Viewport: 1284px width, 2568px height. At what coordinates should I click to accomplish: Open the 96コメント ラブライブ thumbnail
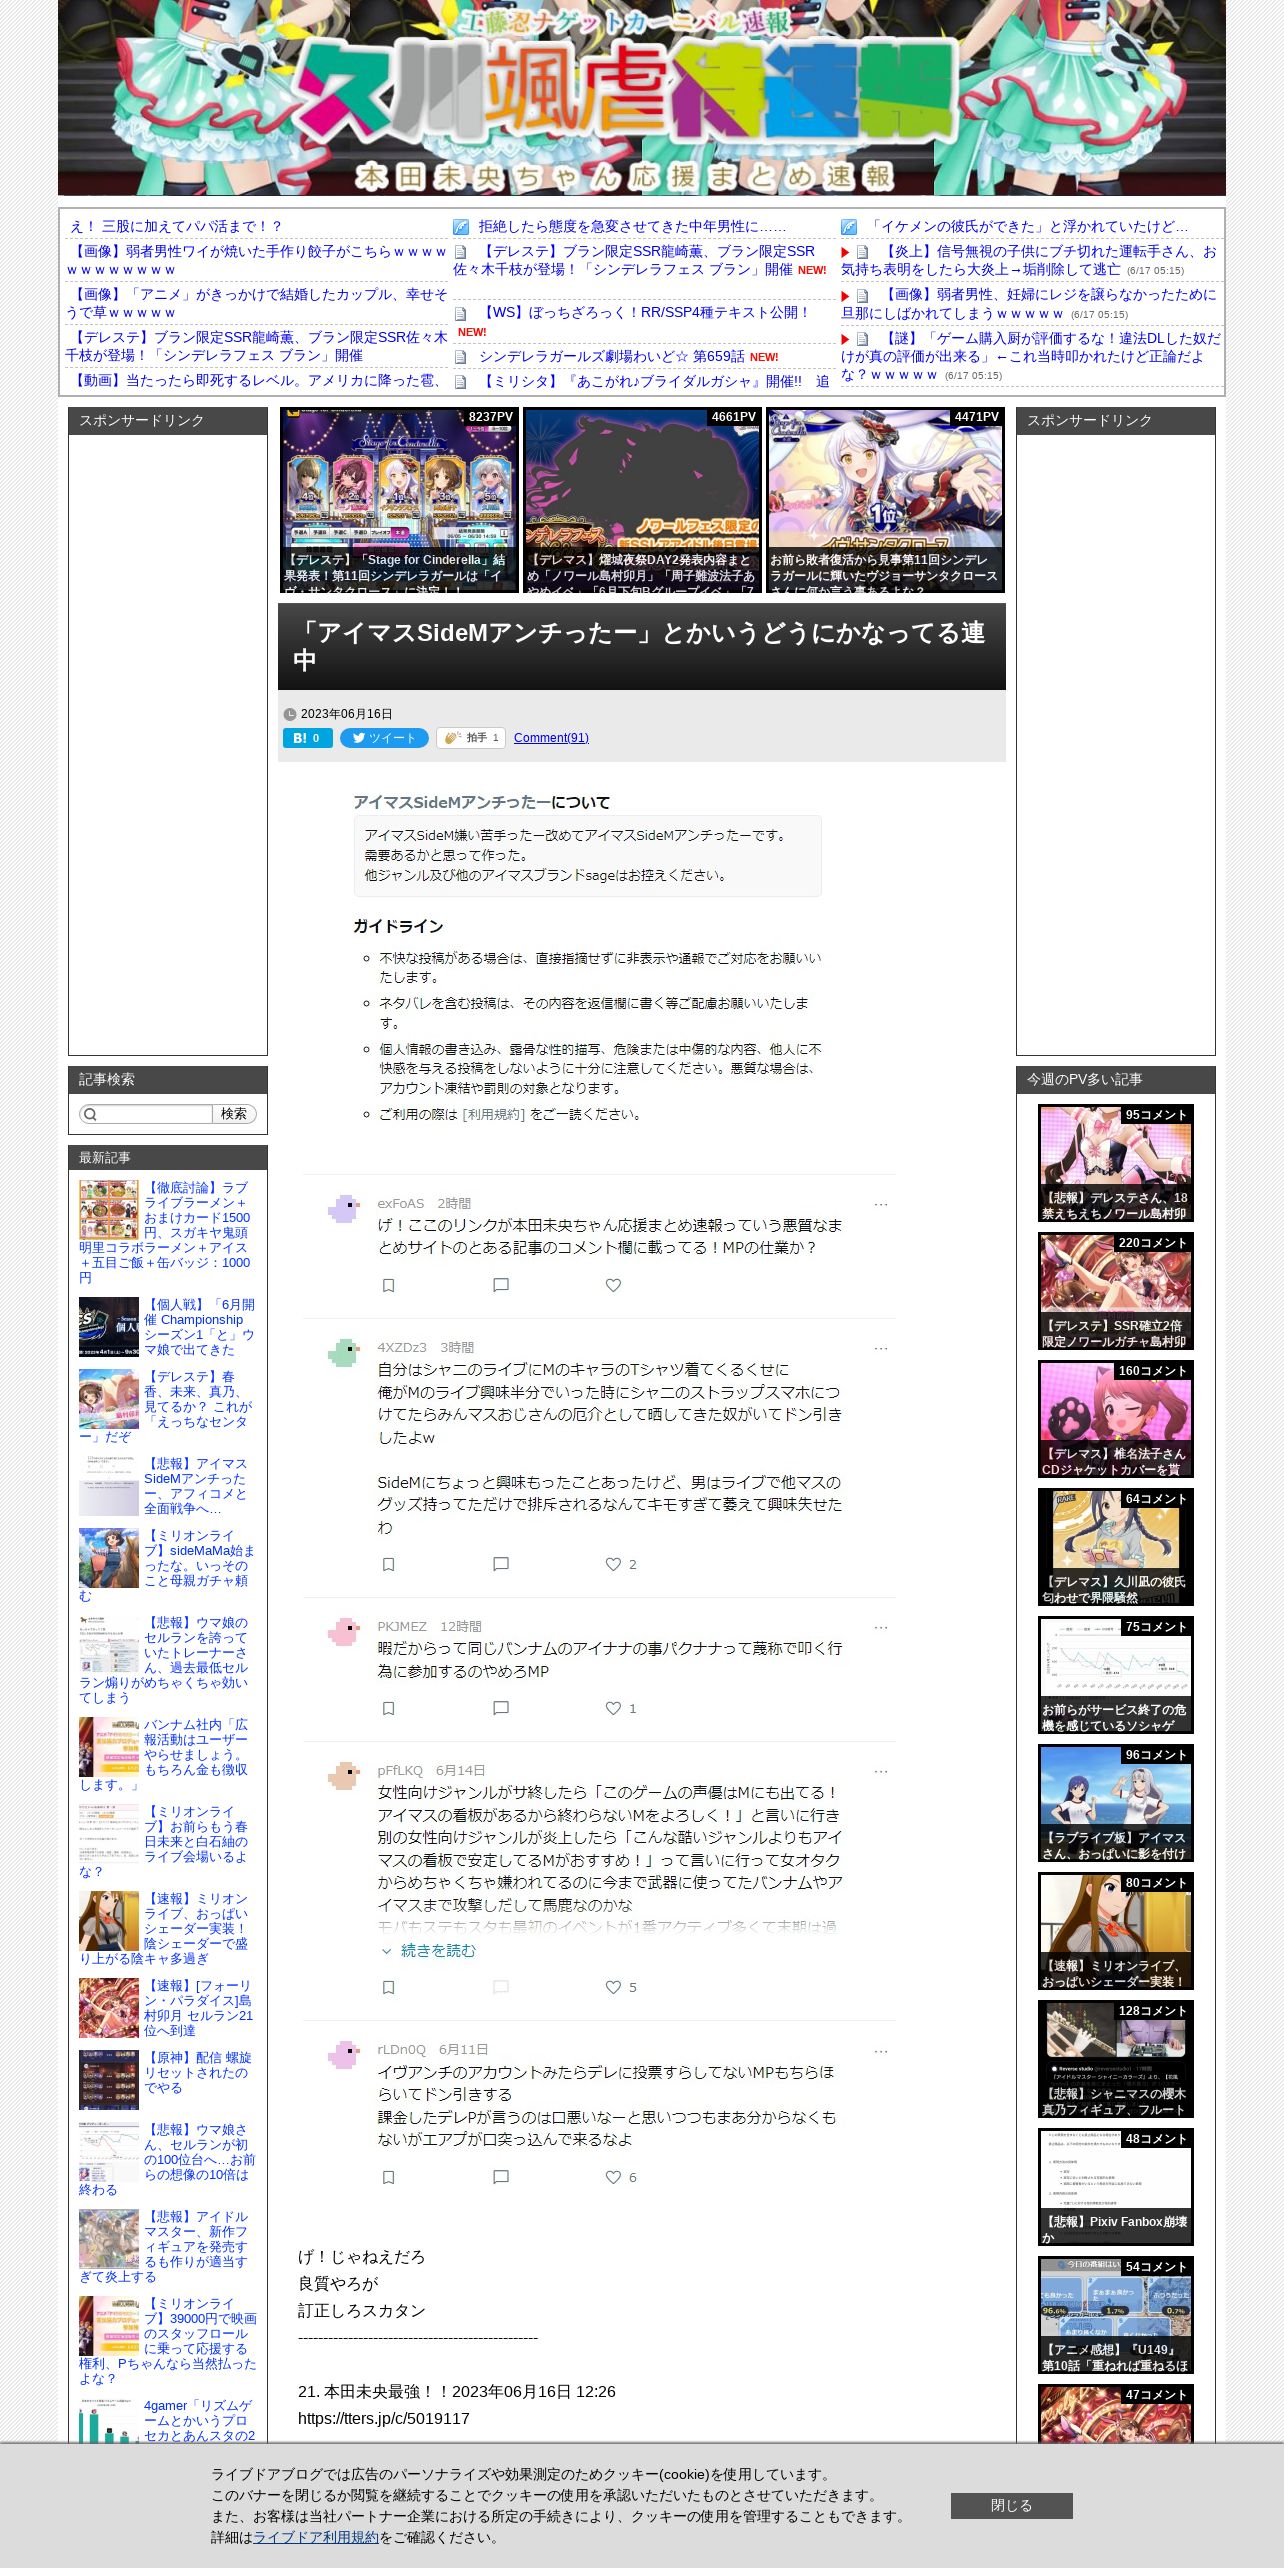1116,1803
